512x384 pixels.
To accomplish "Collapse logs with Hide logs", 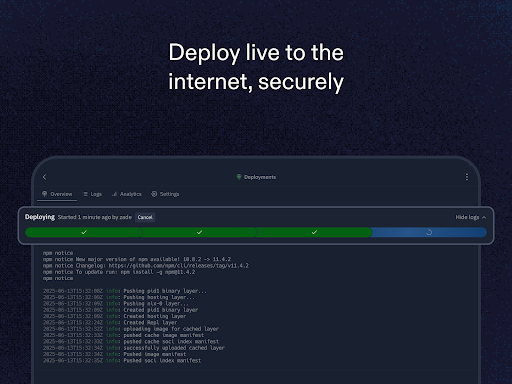I will pos(471,217).
